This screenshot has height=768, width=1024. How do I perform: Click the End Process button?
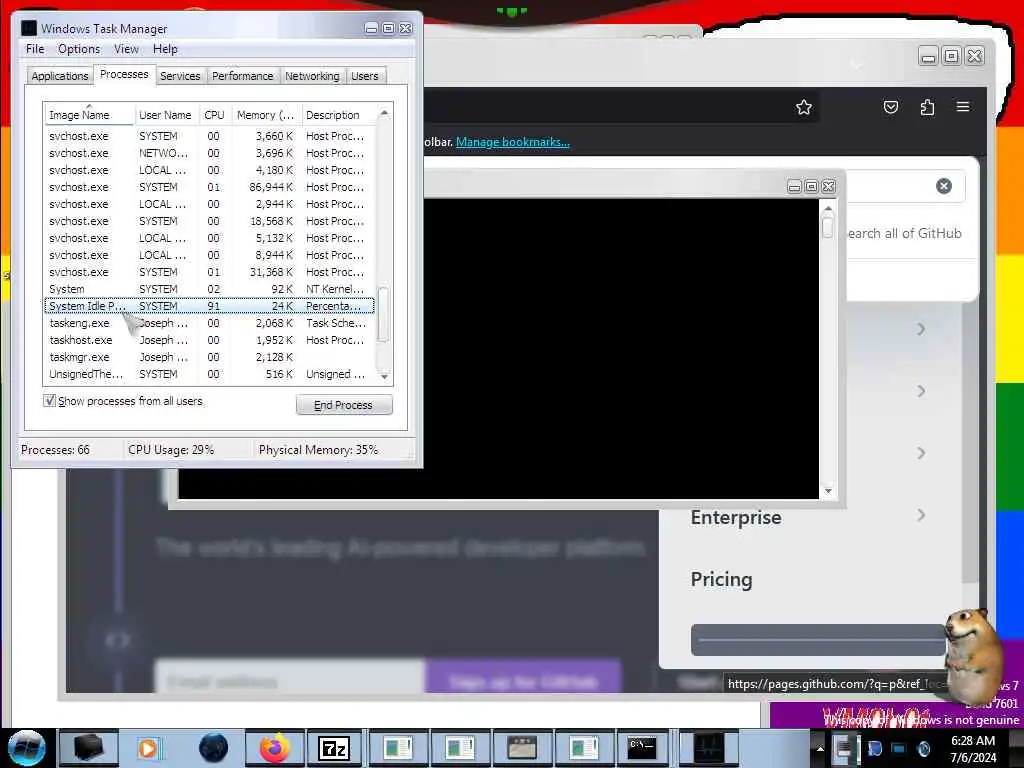(344, 405)
